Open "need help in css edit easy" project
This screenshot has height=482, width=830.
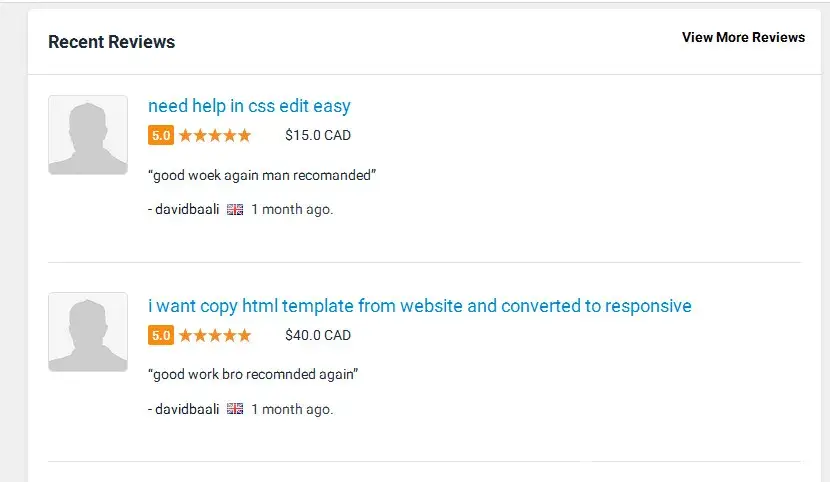coord(249,106)
